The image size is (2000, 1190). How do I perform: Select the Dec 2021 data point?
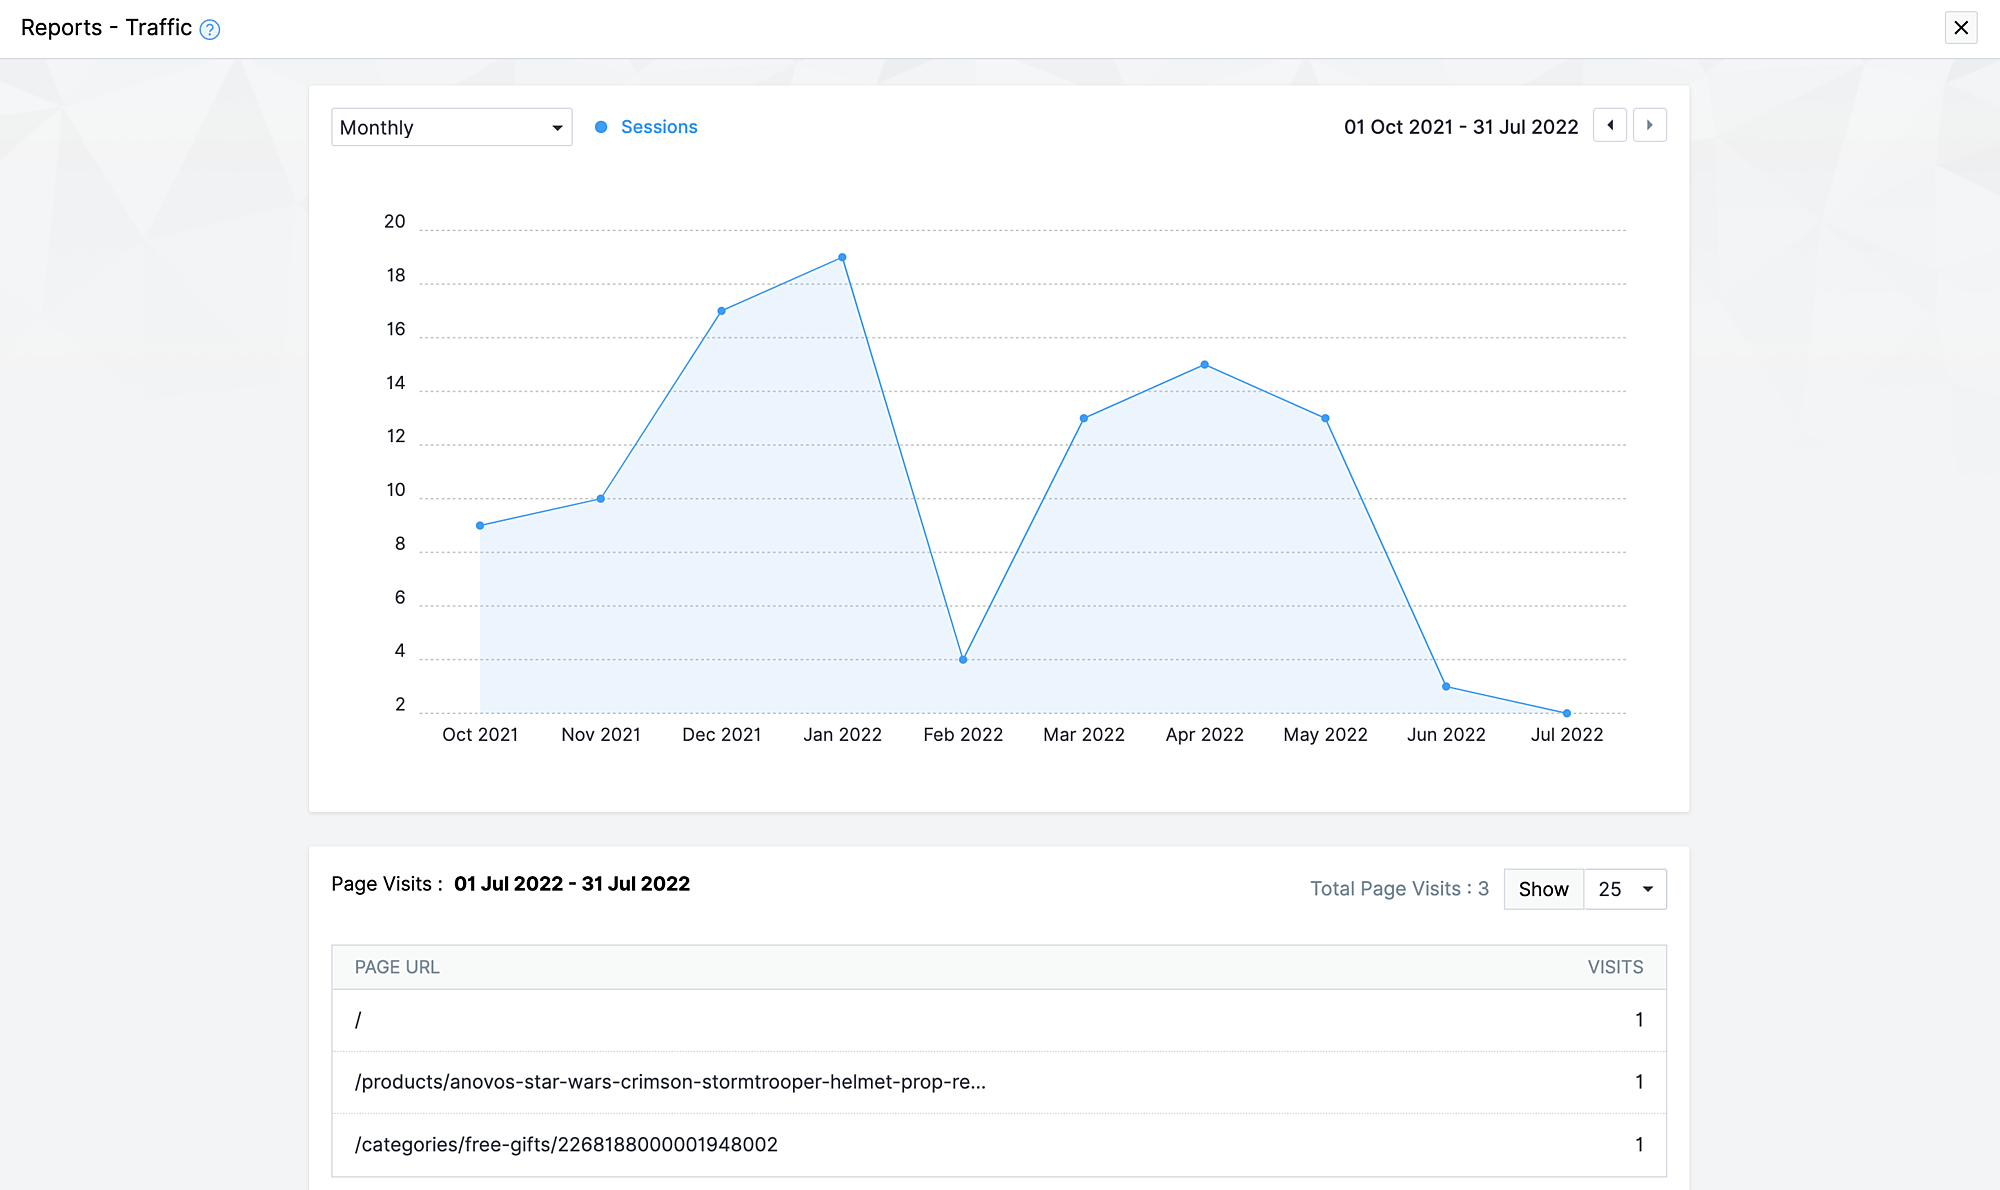[721, 311]
